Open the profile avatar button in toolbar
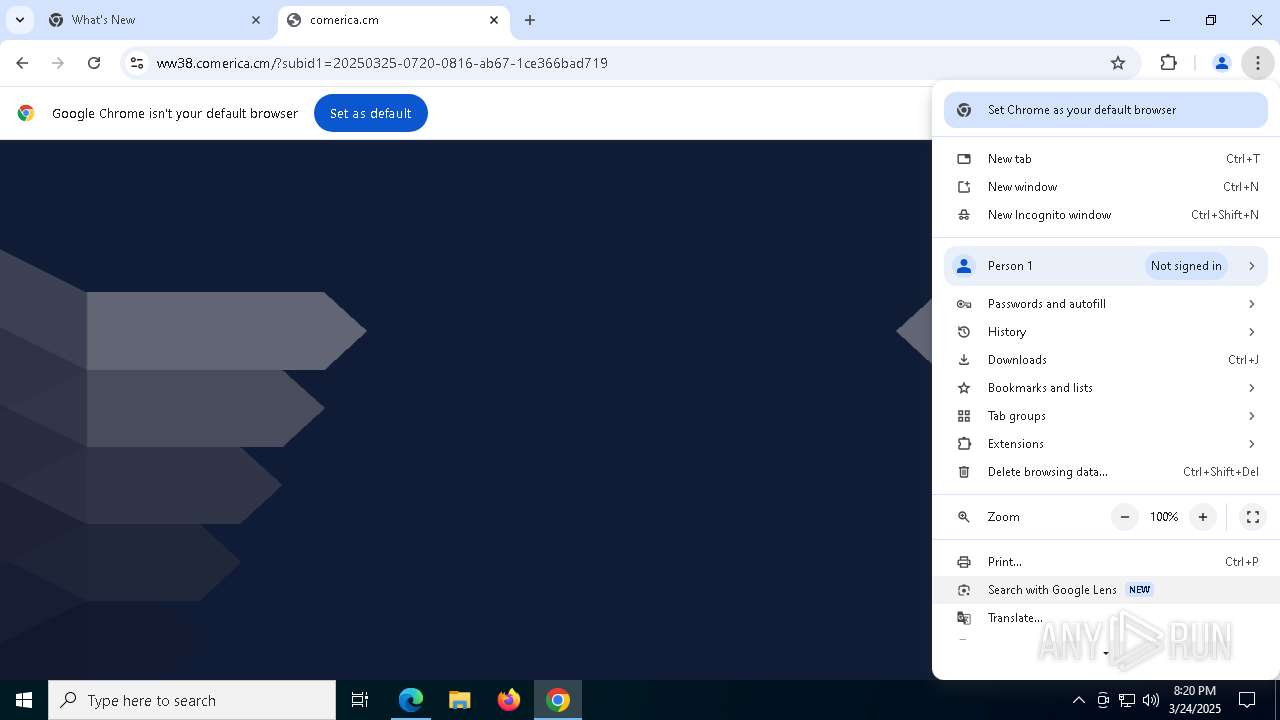 tap(1221, 63)
